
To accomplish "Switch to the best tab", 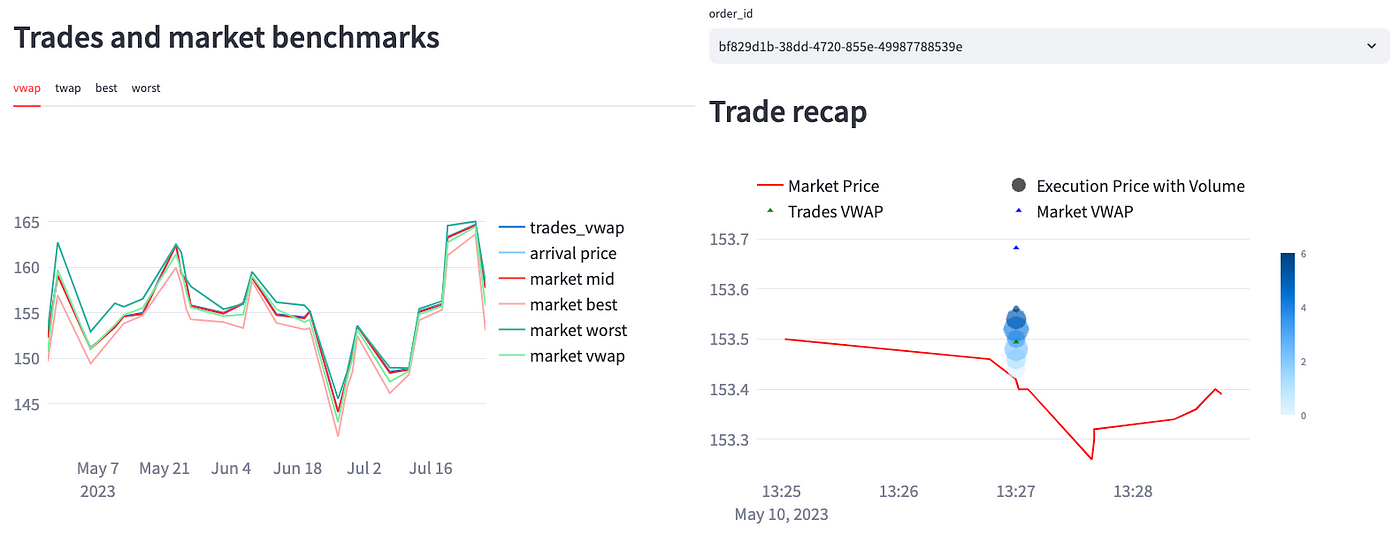I will pyautogui.click(x=106, y=88).
